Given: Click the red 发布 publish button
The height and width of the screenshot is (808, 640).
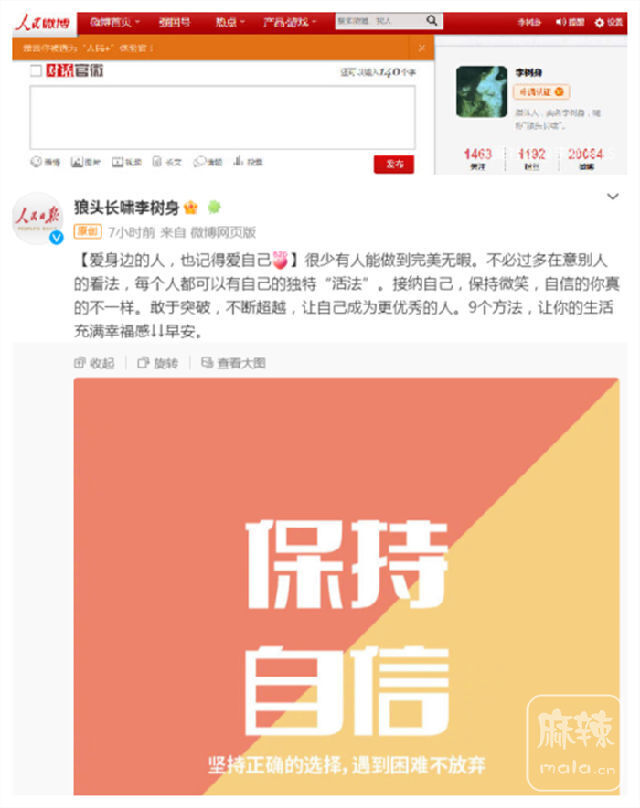Looking at the screenshot, I should [394, 164].
